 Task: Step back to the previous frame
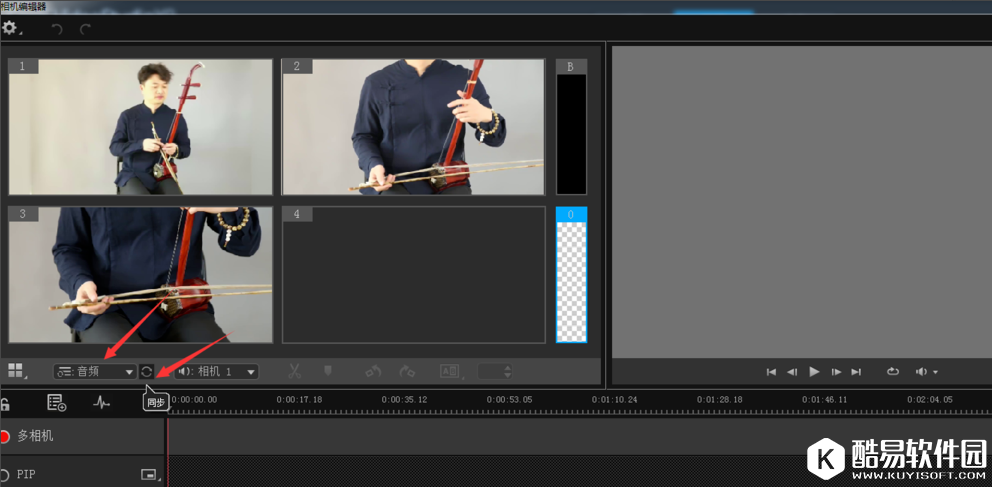coord(792,372)
